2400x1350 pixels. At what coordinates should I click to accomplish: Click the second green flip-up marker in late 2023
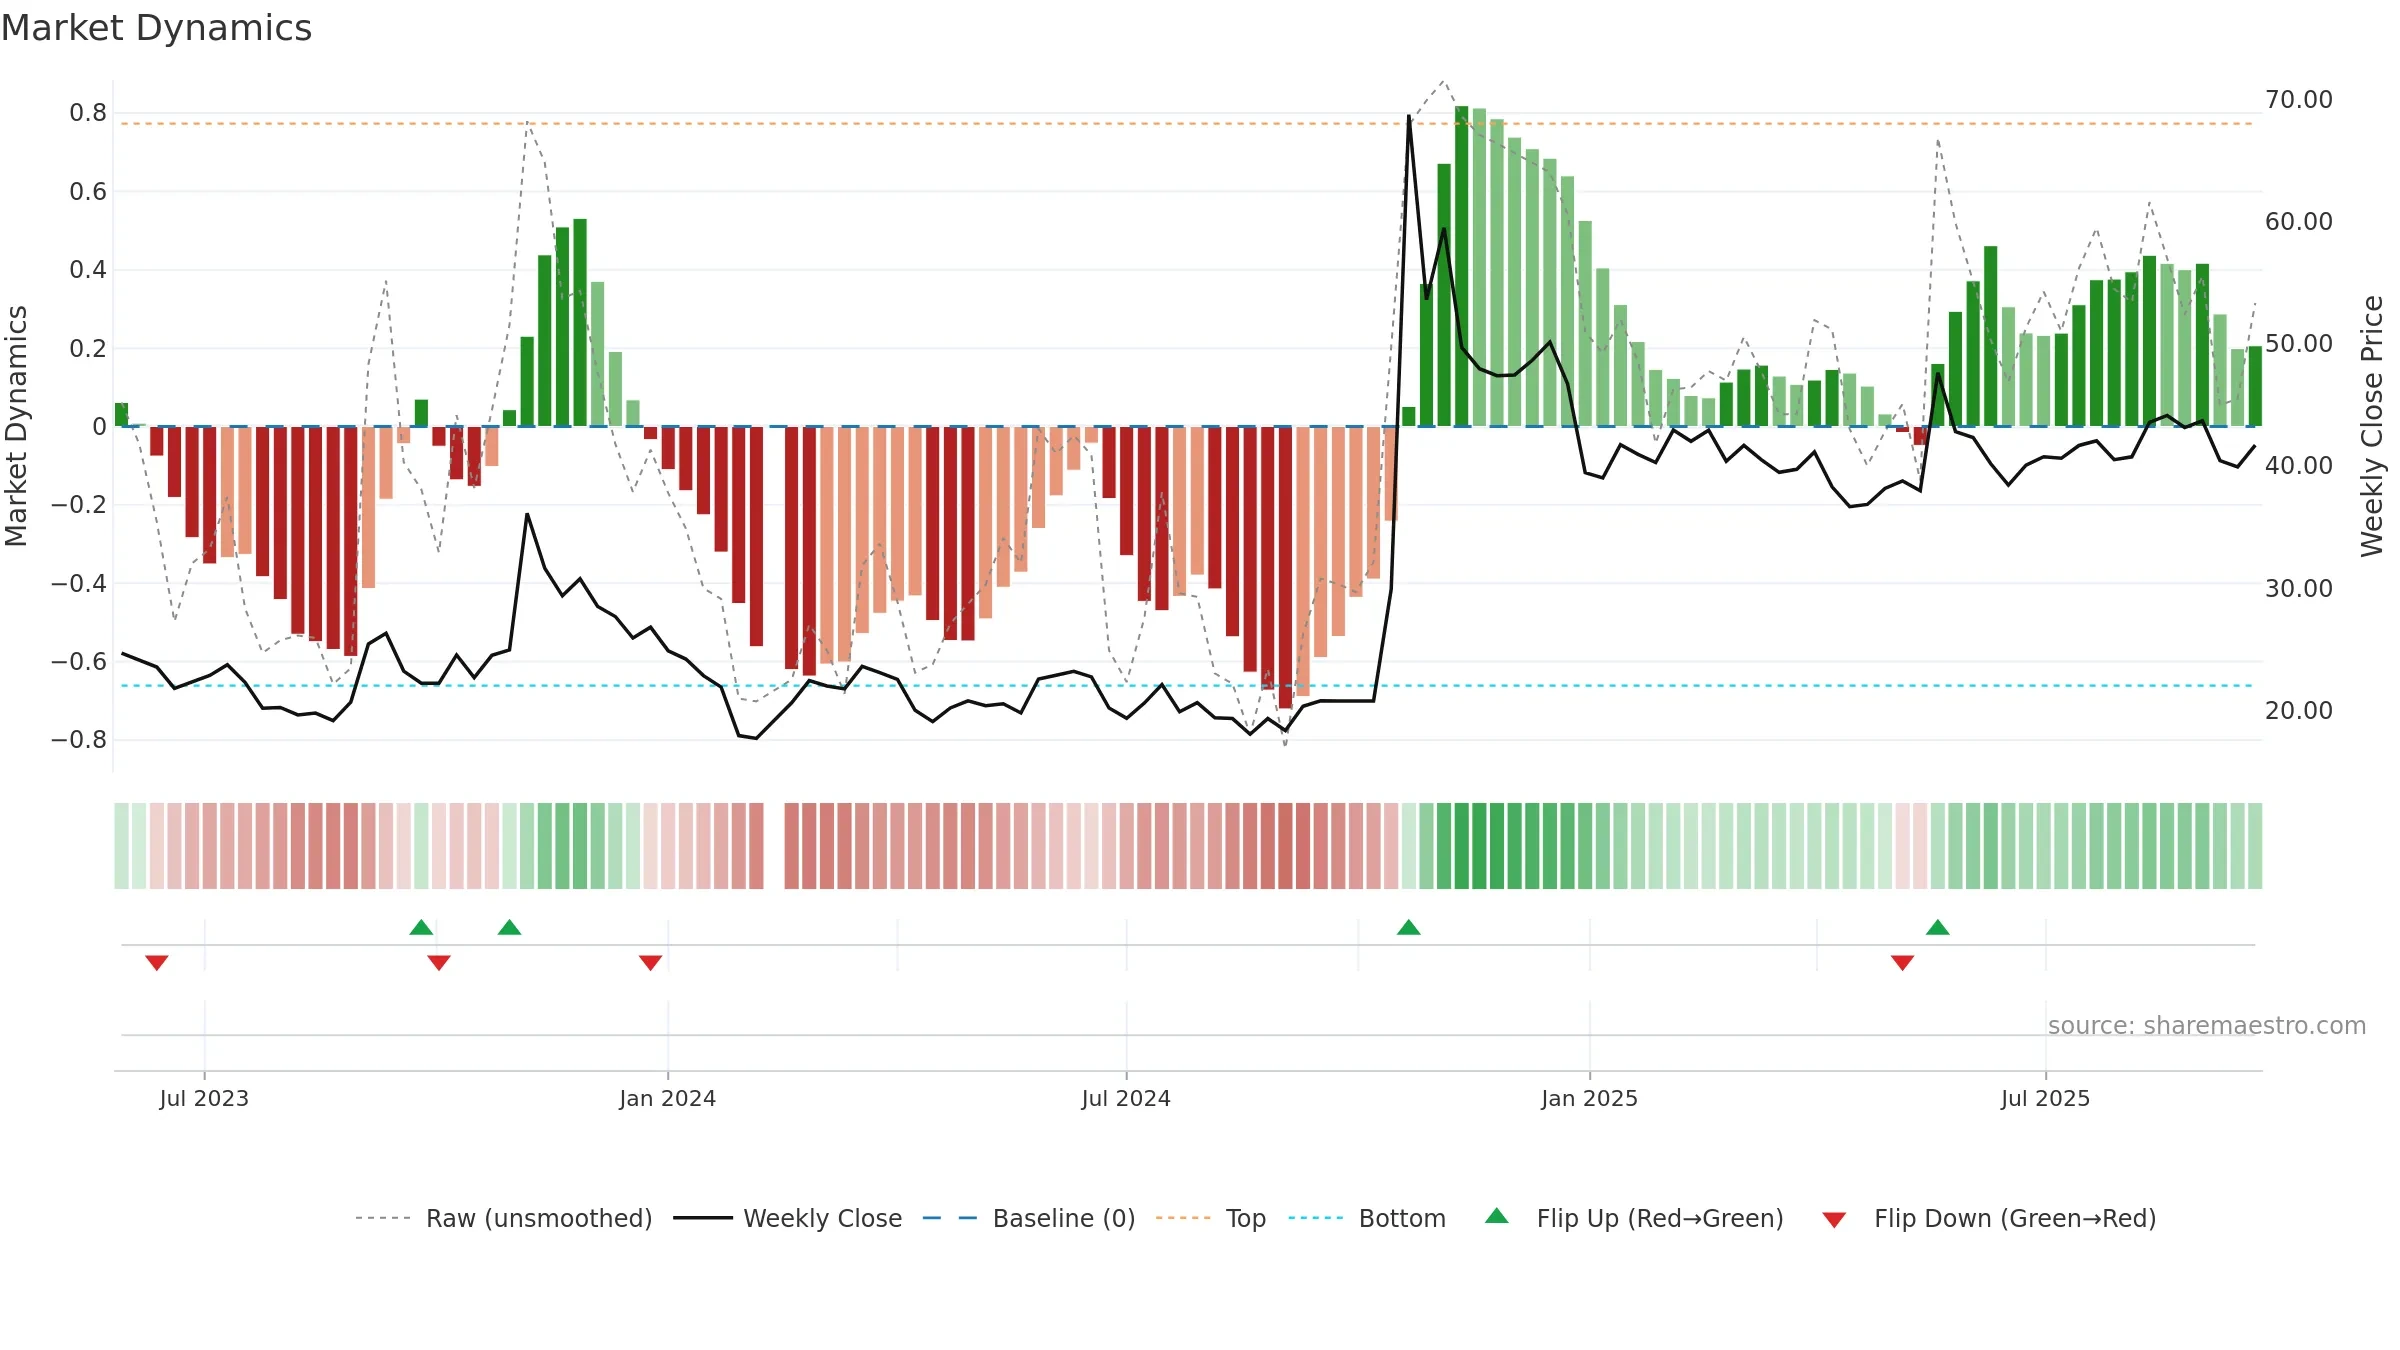click(x=509, y=927)
